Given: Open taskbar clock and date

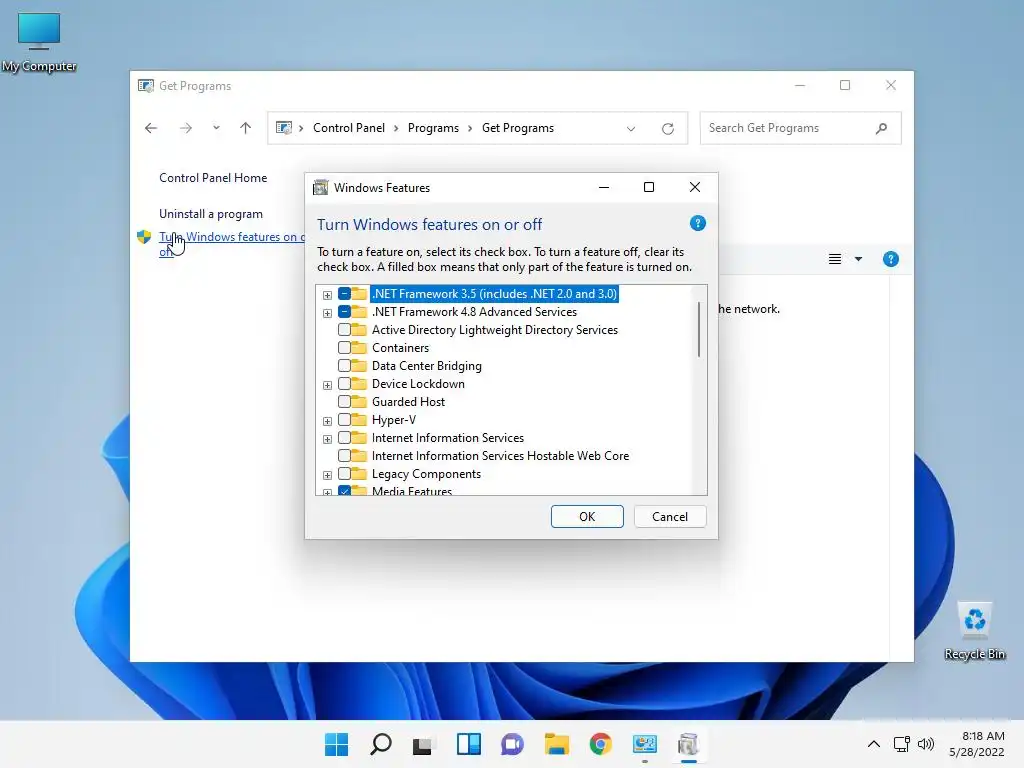Looking at the screenshot, I should coord(976,744).
